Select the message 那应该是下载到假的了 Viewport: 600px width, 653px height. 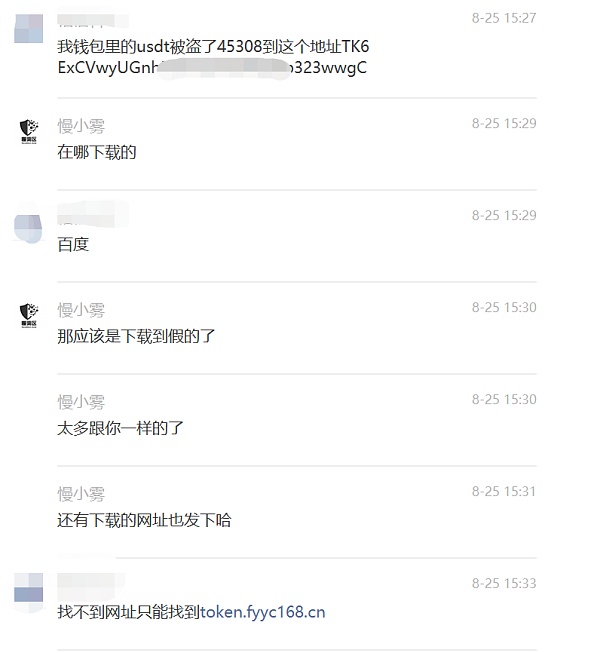click(136, 336)
